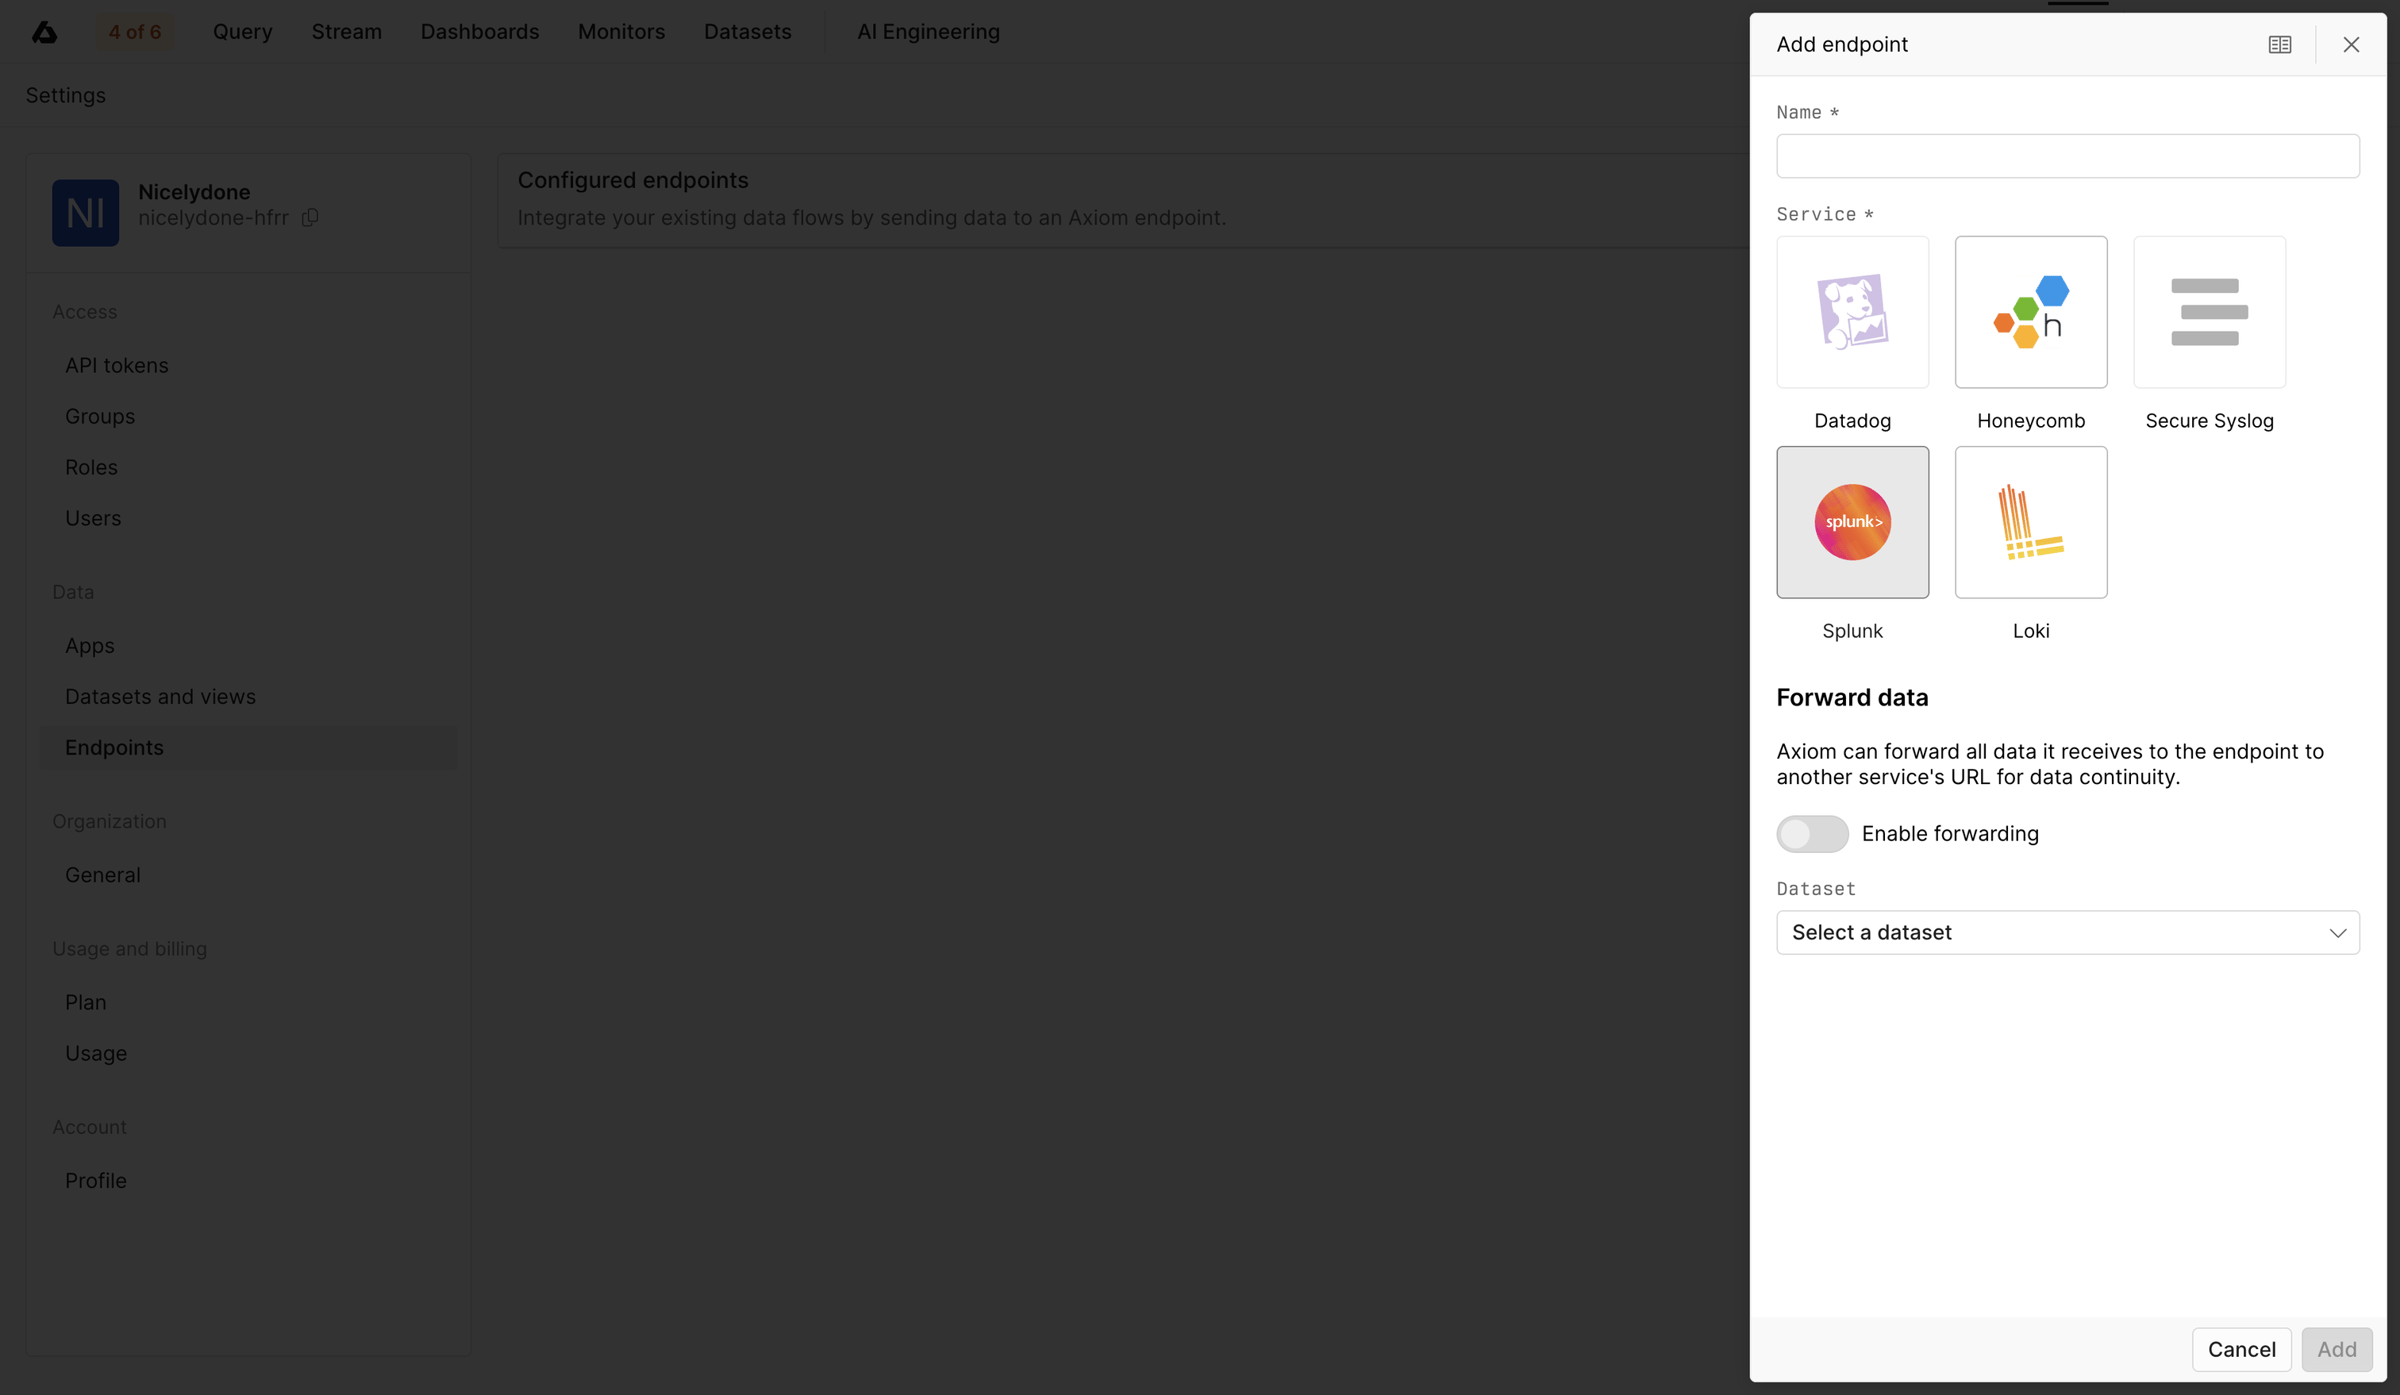This screenshot has width=2400, height=1395.
Task: Pick the Secure Syslog service tile
Action: click(x=2209, y=312)
